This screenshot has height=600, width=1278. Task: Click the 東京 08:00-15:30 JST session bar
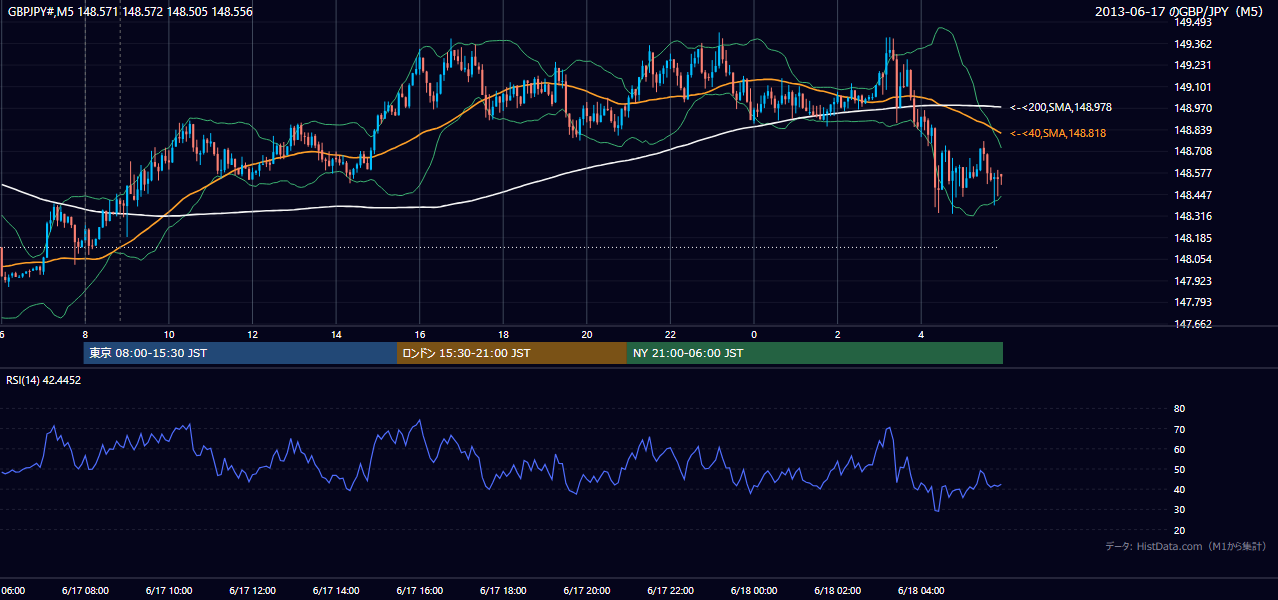point(240,353)
